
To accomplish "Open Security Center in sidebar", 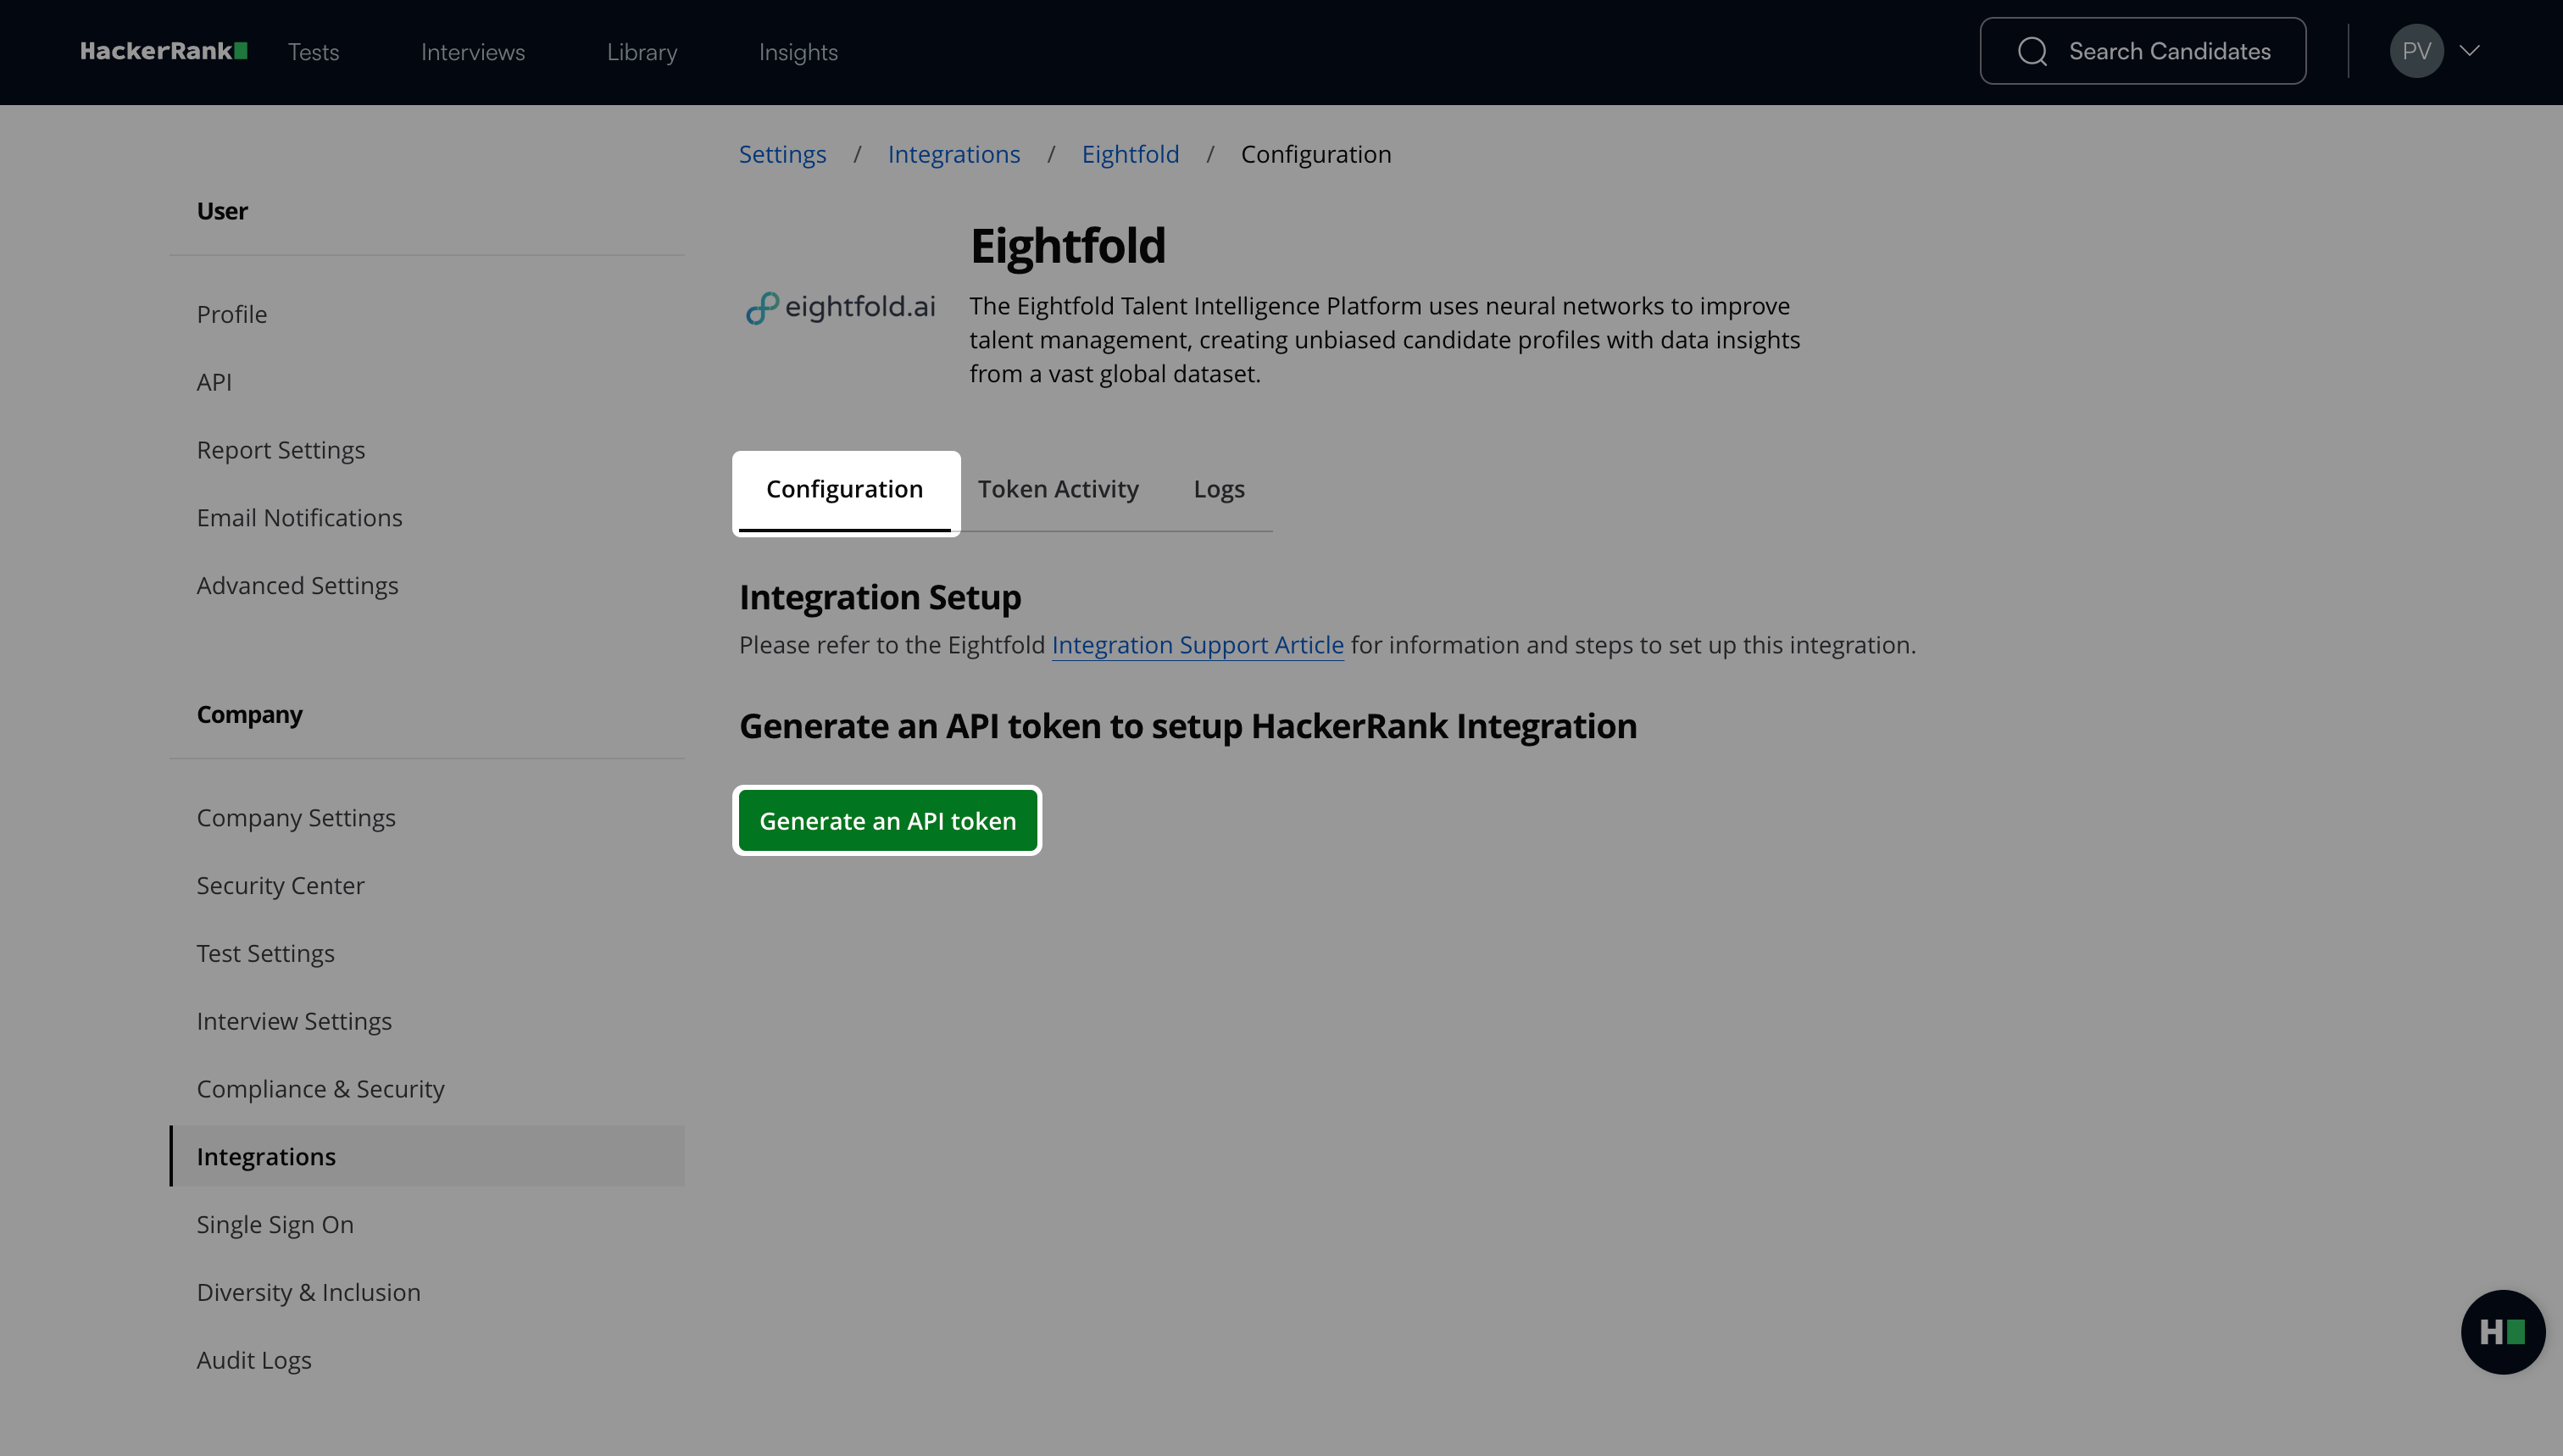I will 280,886.
